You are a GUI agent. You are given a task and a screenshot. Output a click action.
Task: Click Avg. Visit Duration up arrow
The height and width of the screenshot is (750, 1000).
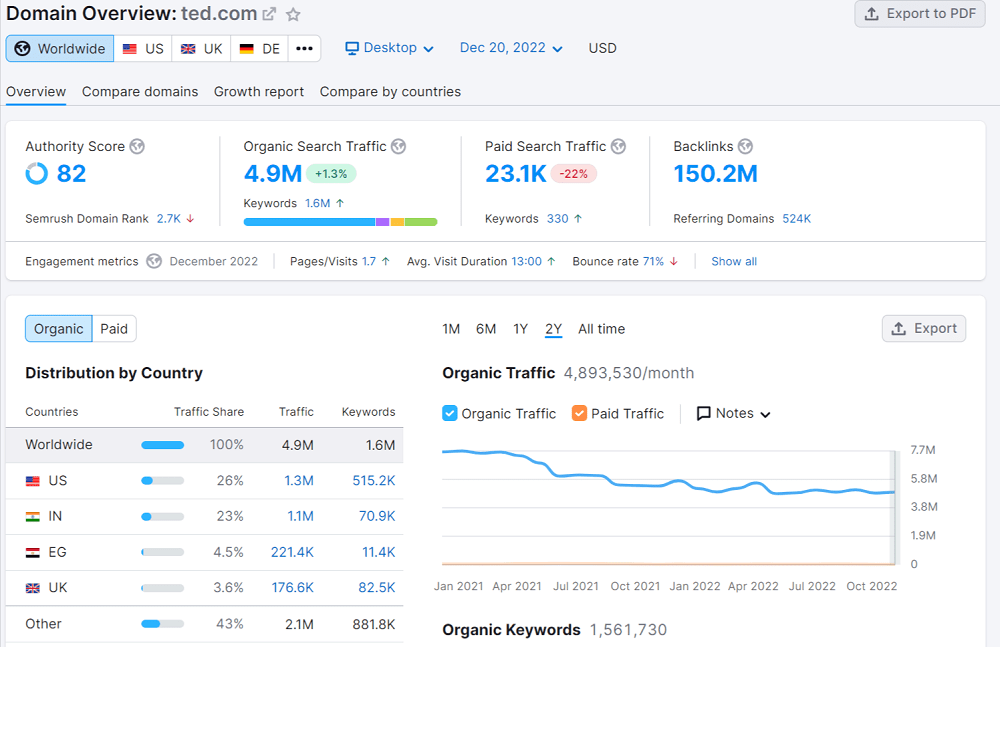pos(551,261)
